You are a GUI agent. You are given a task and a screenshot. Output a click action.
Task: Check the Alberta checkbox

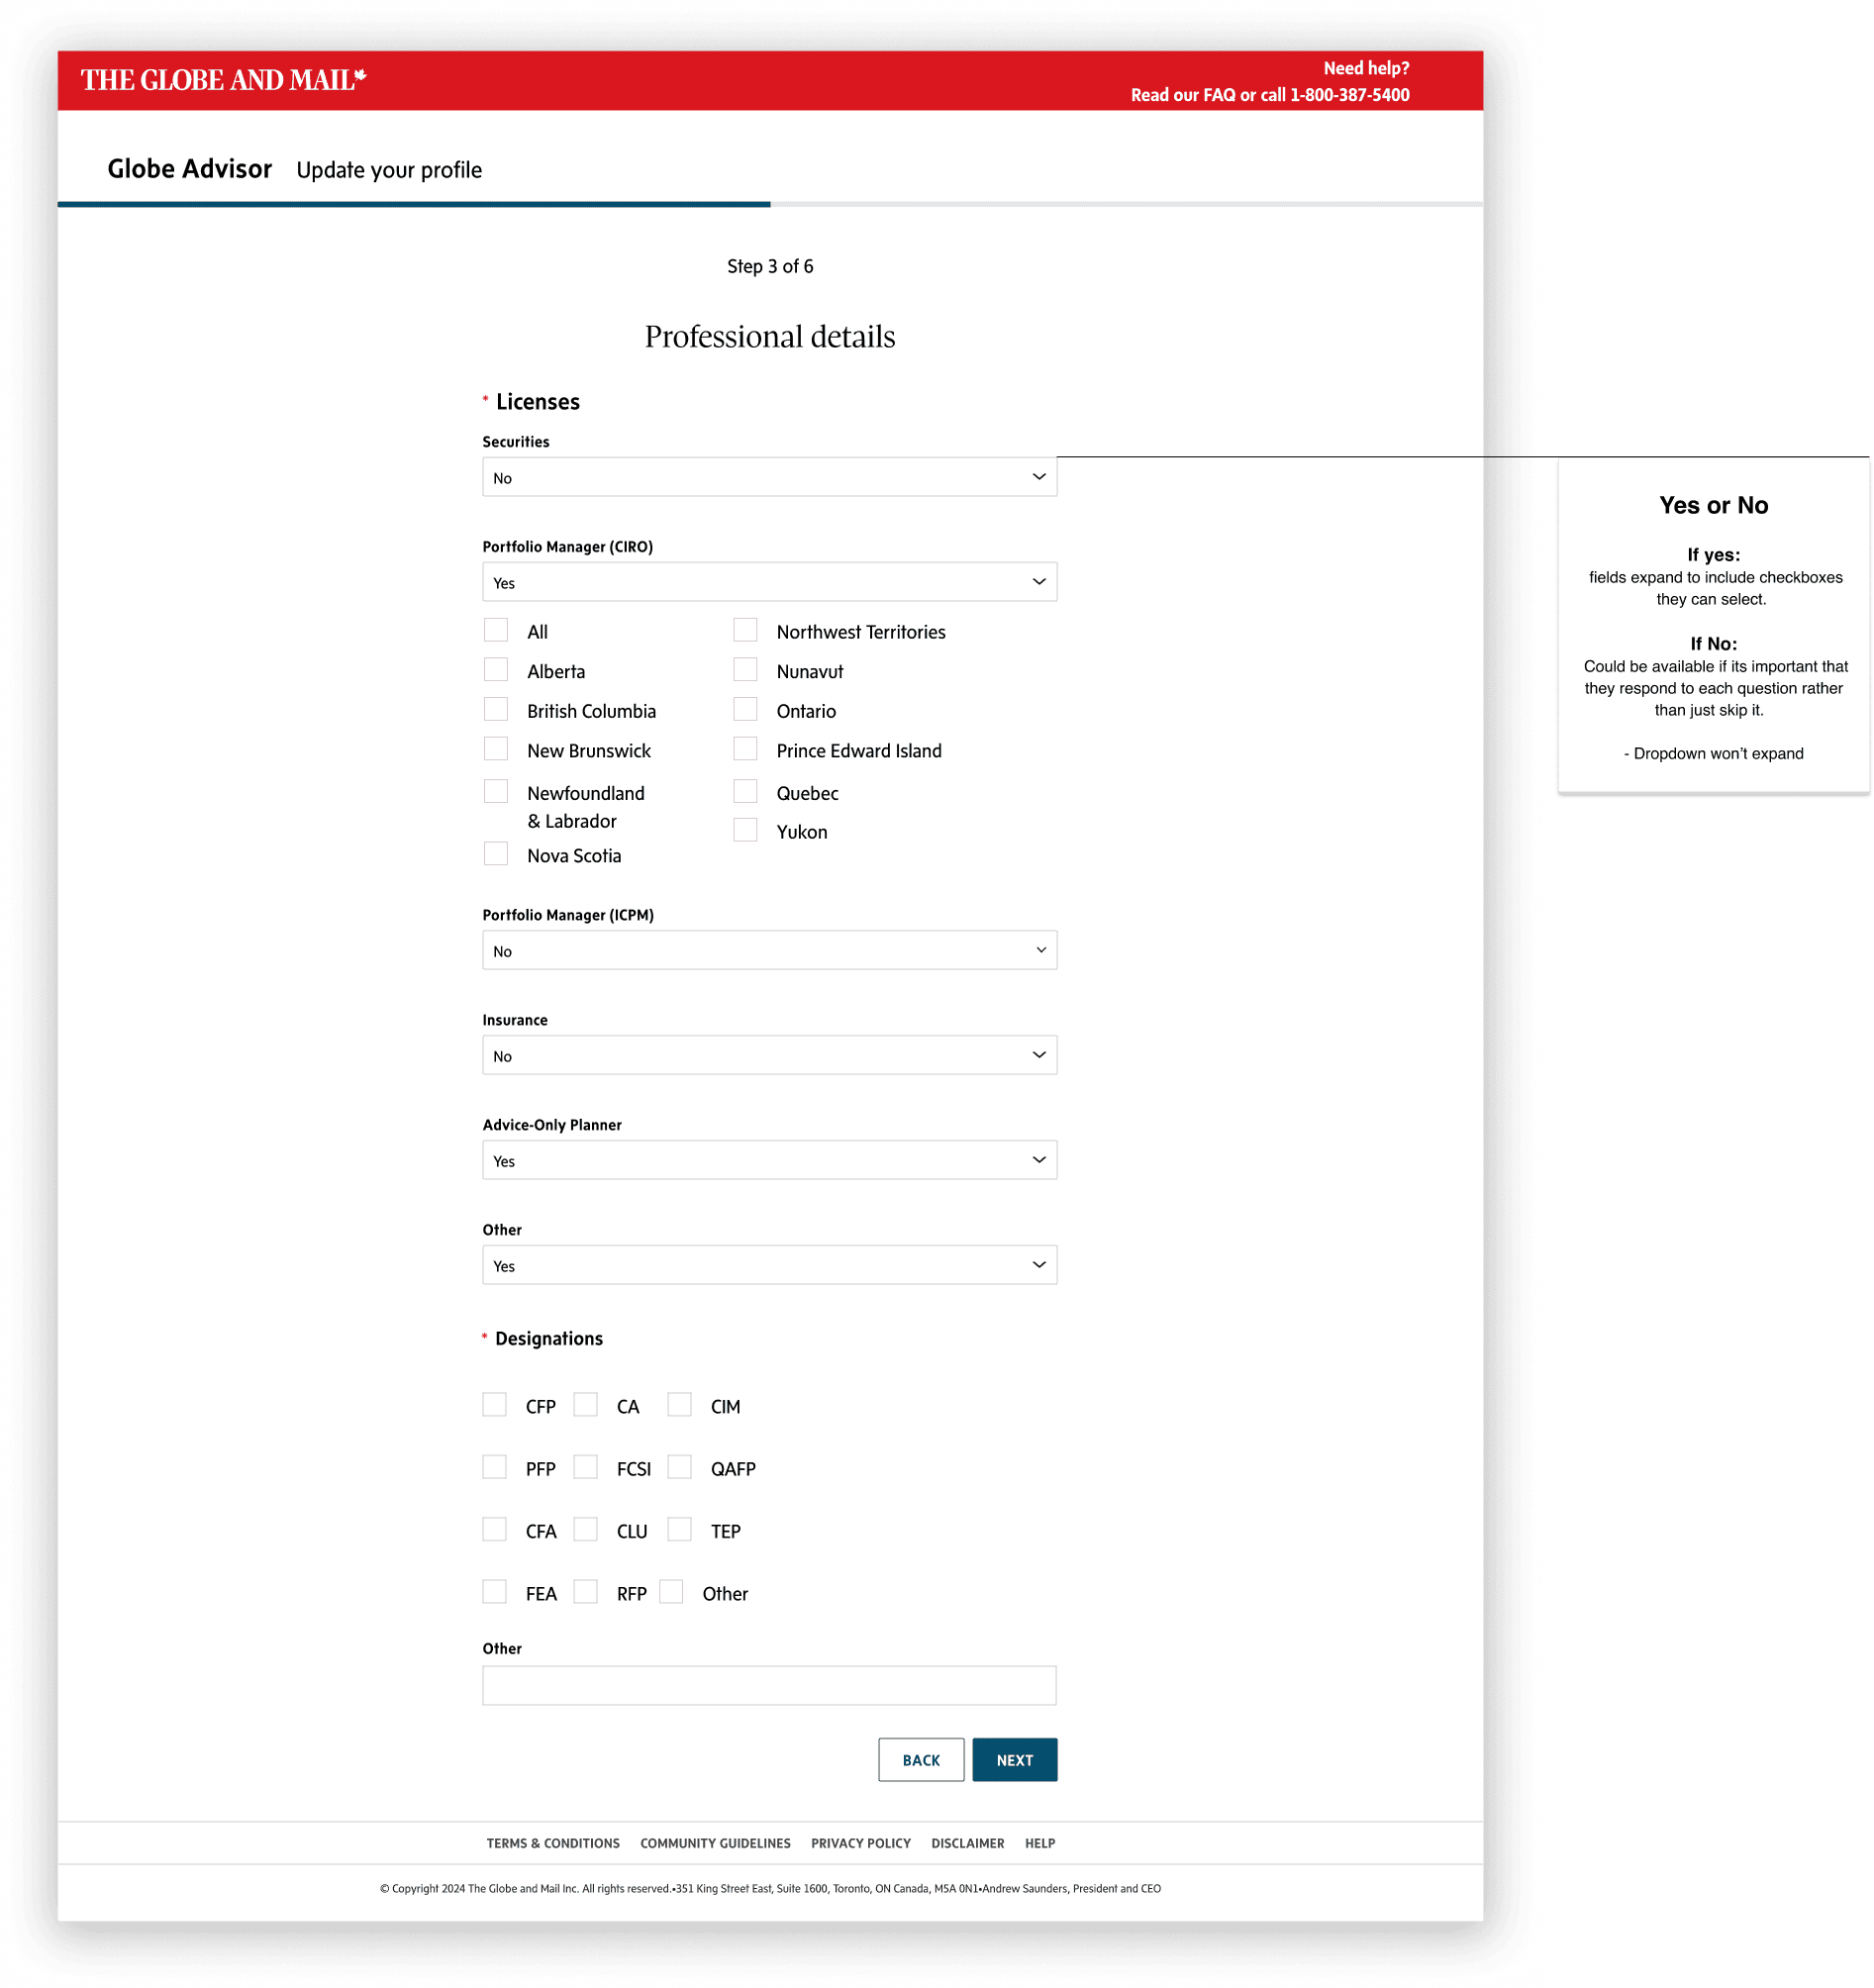pyautogui.click(x=495, y=670)
